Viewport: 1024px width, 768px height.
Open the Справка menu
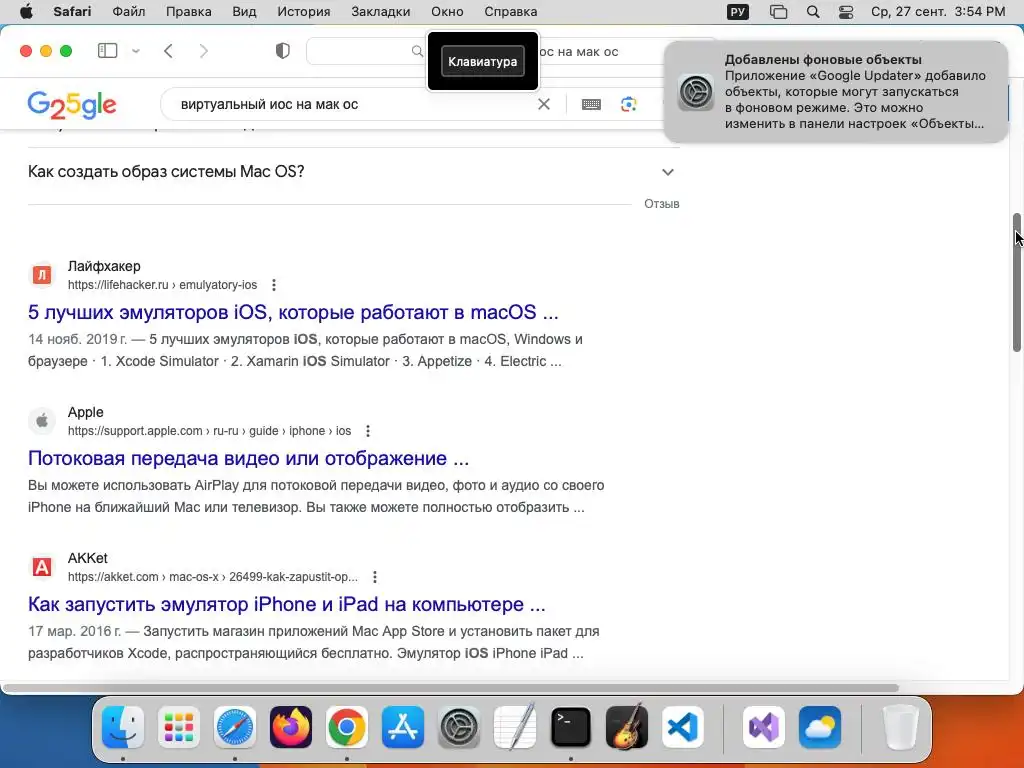click(511, 11)
